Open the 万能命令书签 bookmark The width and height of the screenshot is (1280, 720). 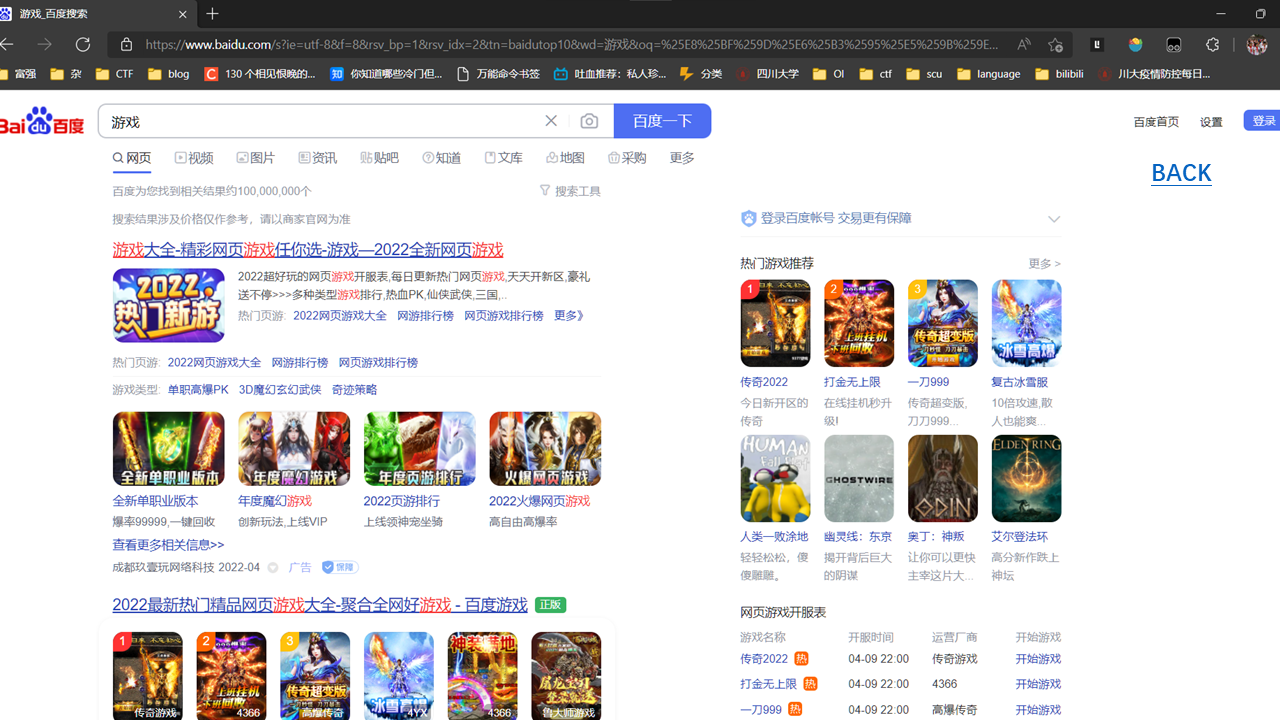click(498, 73)
